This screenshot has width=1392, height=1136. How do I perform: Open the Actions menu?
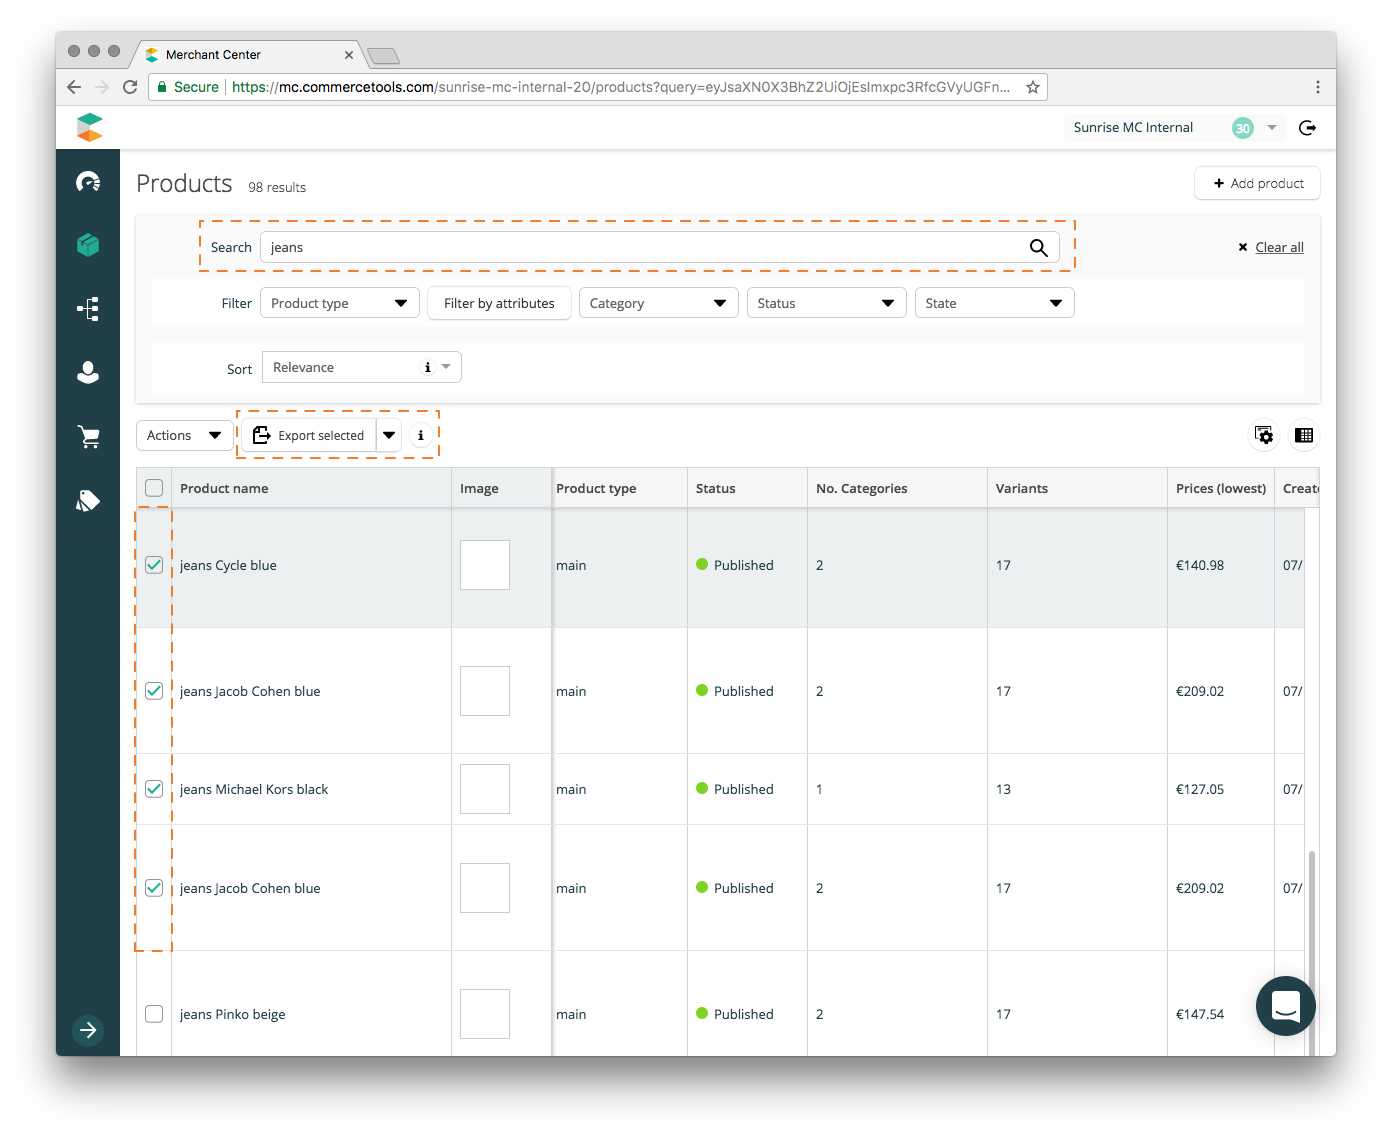tap(183, 435)
